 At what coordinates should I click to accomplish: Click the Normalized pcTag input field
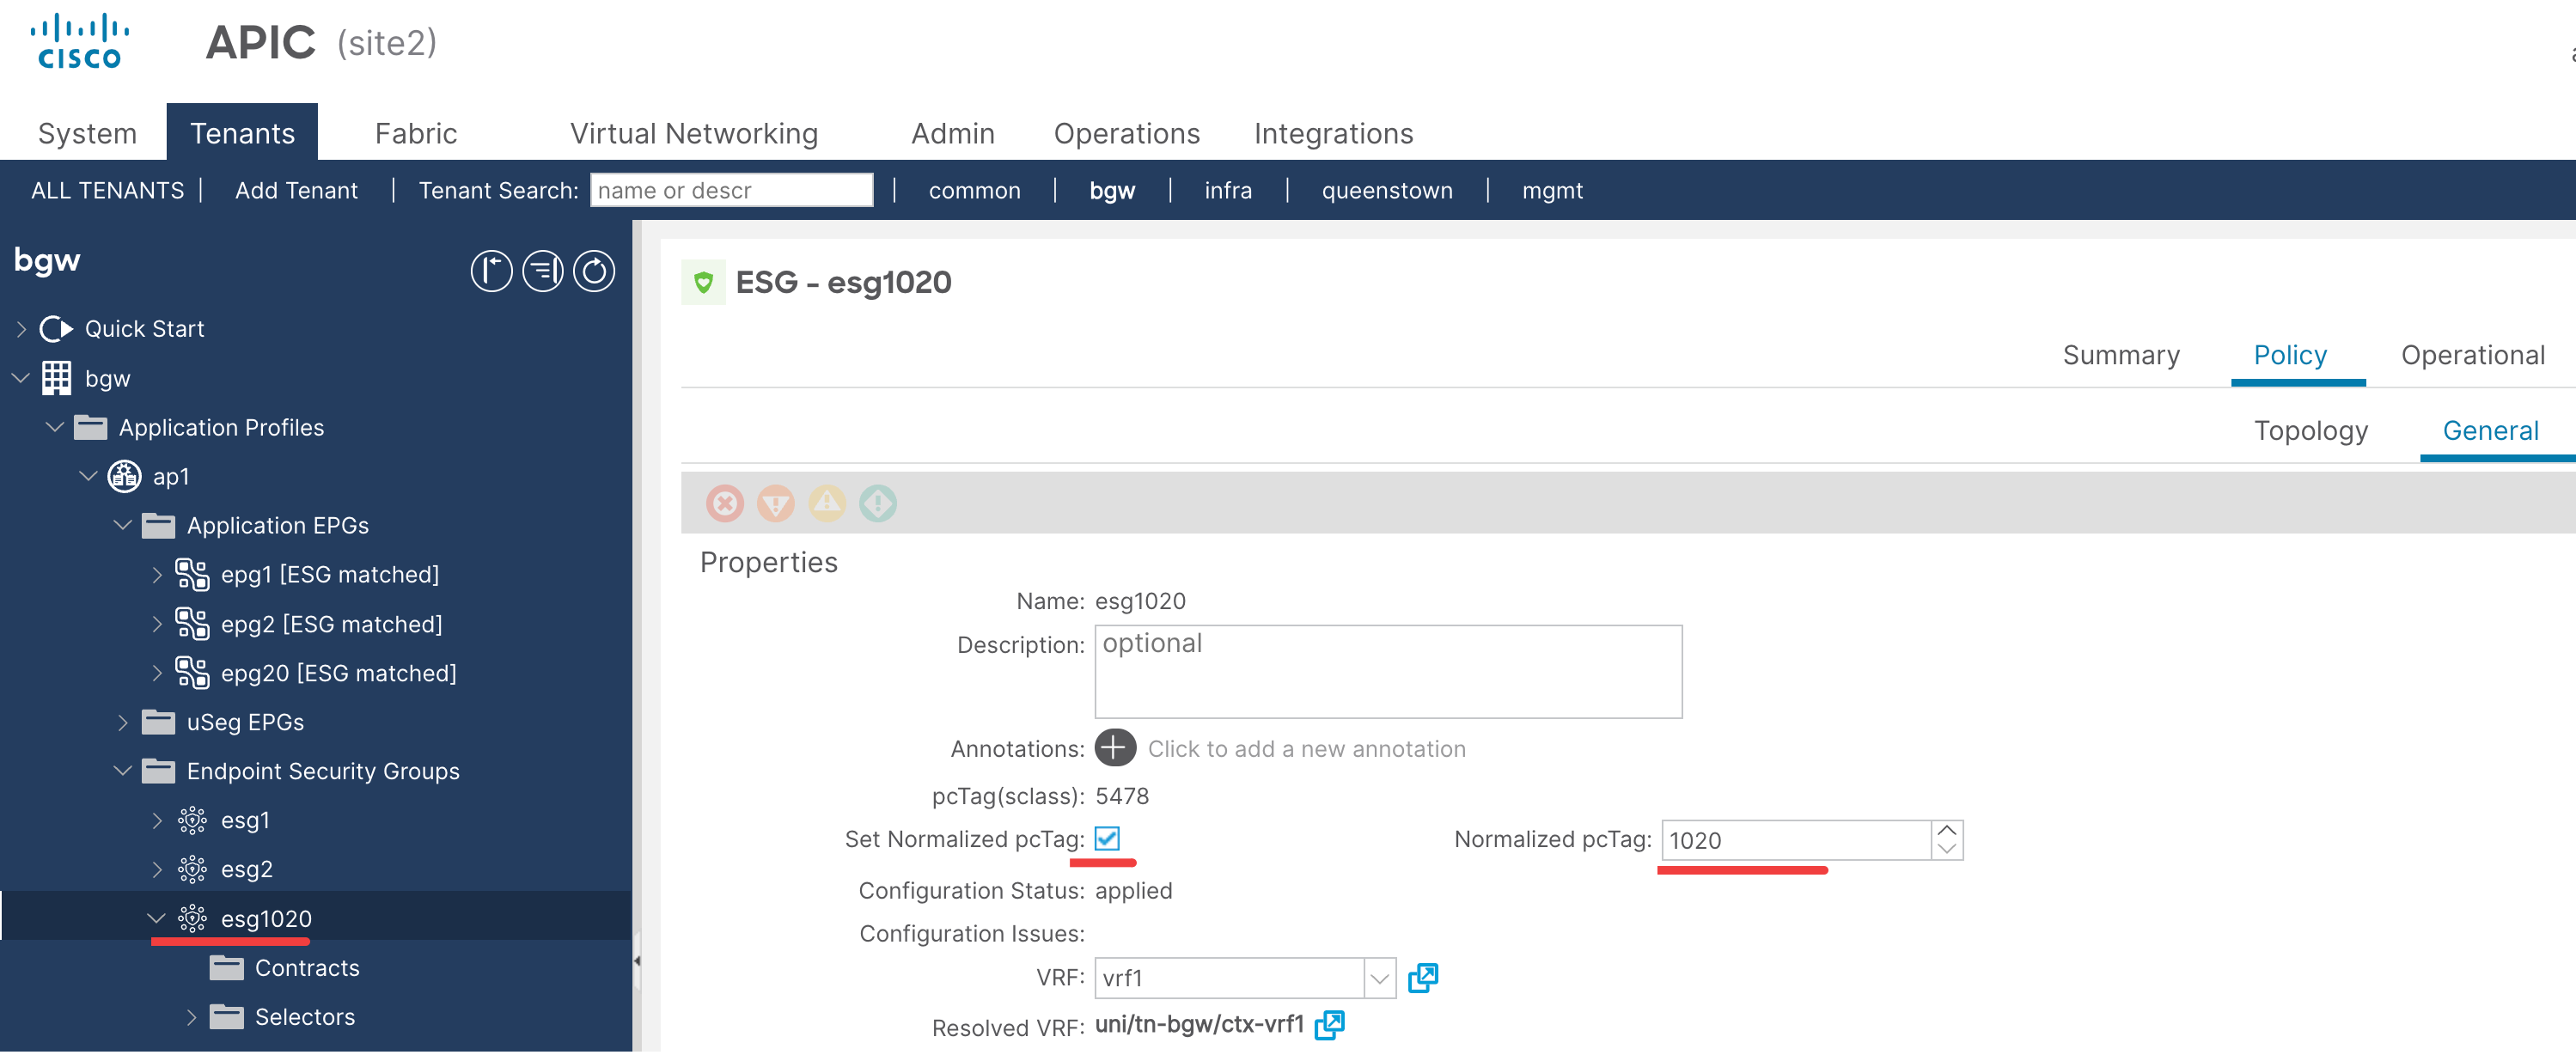[1796, 840]
